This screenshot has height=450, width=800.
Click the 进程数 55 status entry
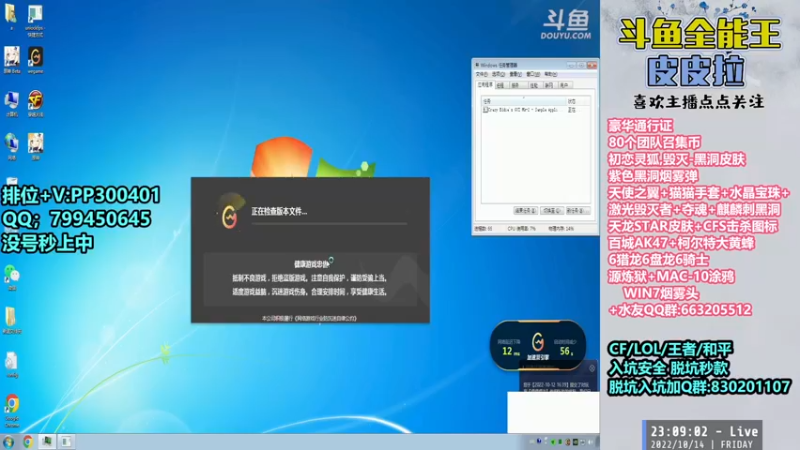[483, 229]
